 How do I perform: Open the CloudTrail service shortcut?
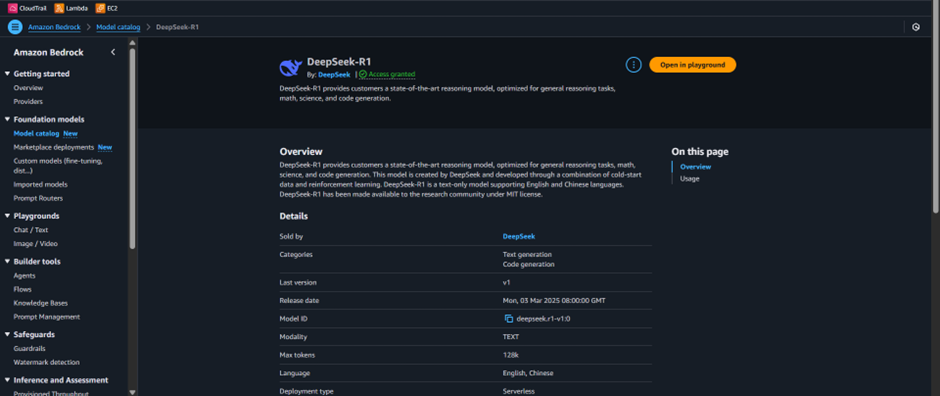pos(27,8)
